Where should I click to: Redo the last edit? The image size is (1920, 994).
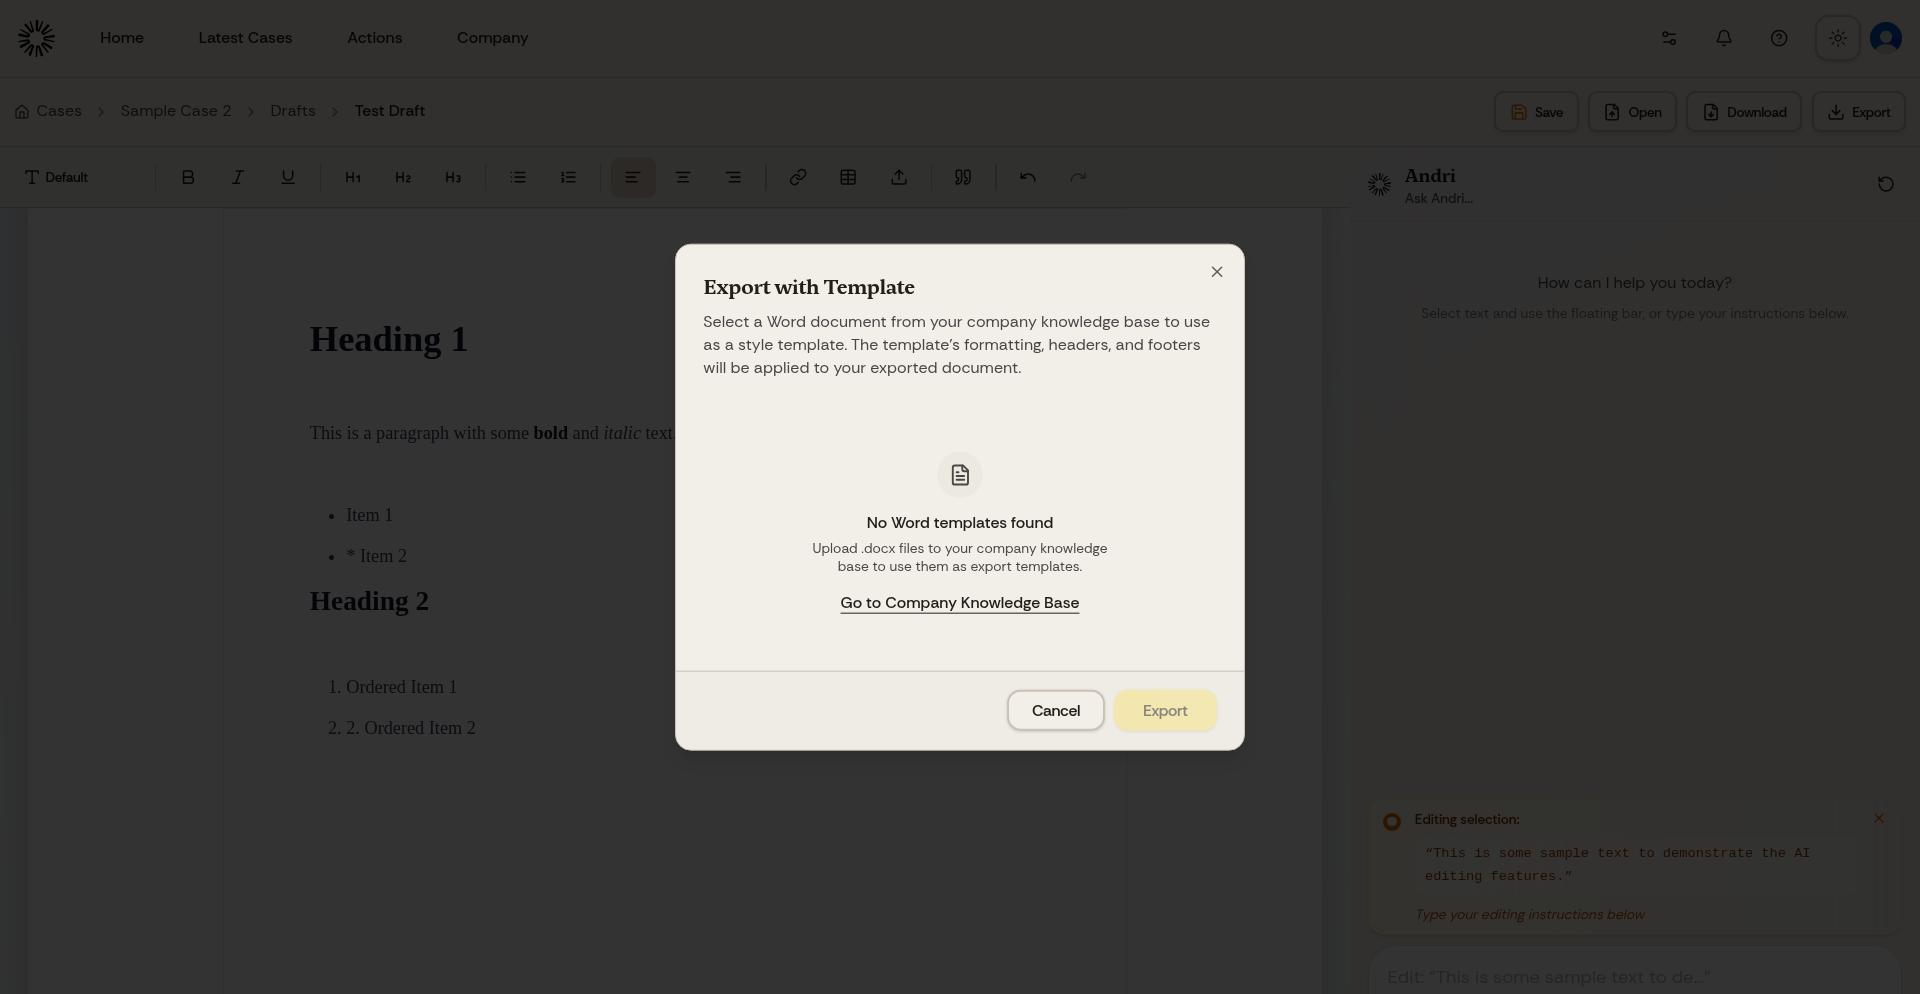click(1077, 177)
